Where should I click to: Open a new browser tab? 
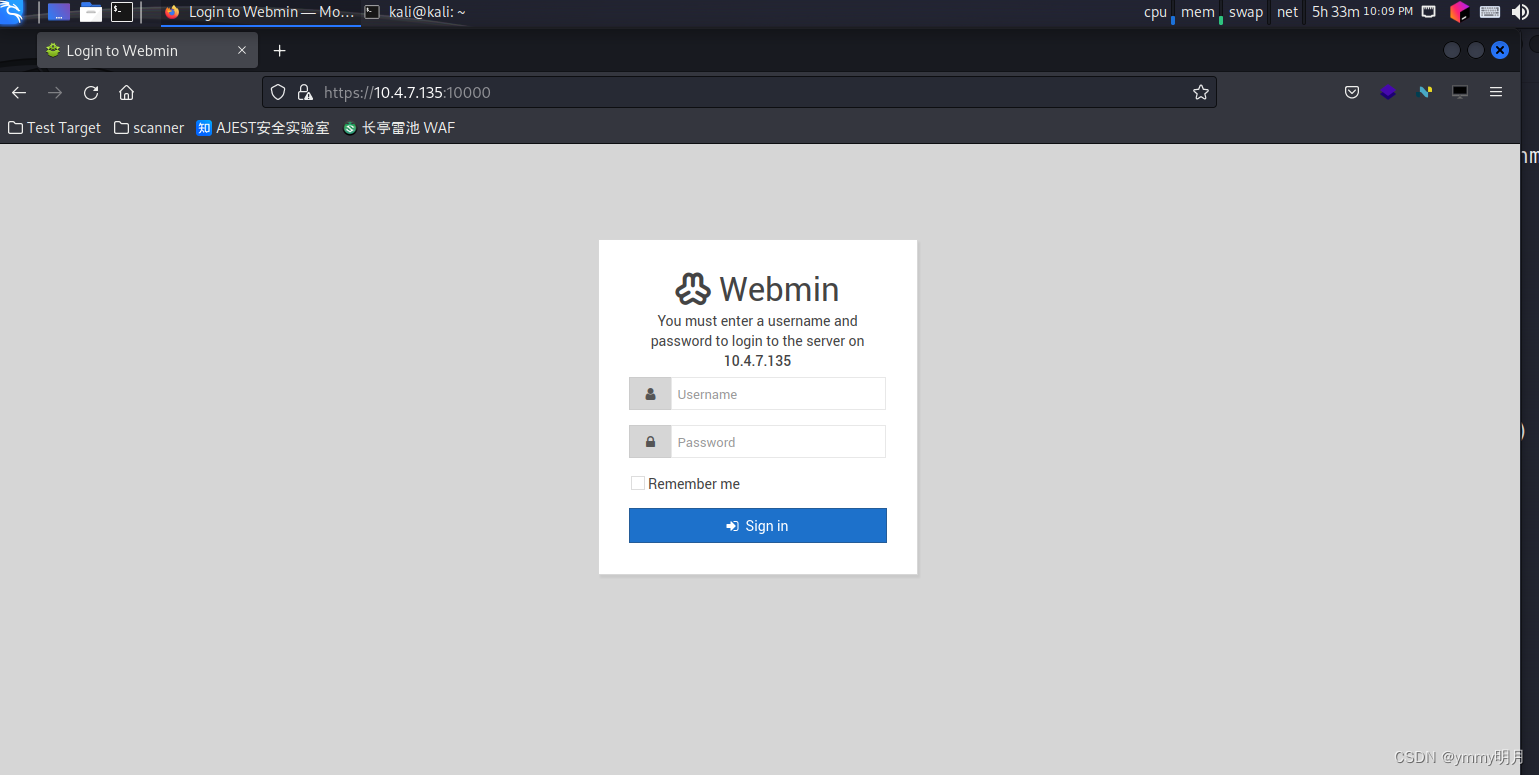[x=279, y=50]
